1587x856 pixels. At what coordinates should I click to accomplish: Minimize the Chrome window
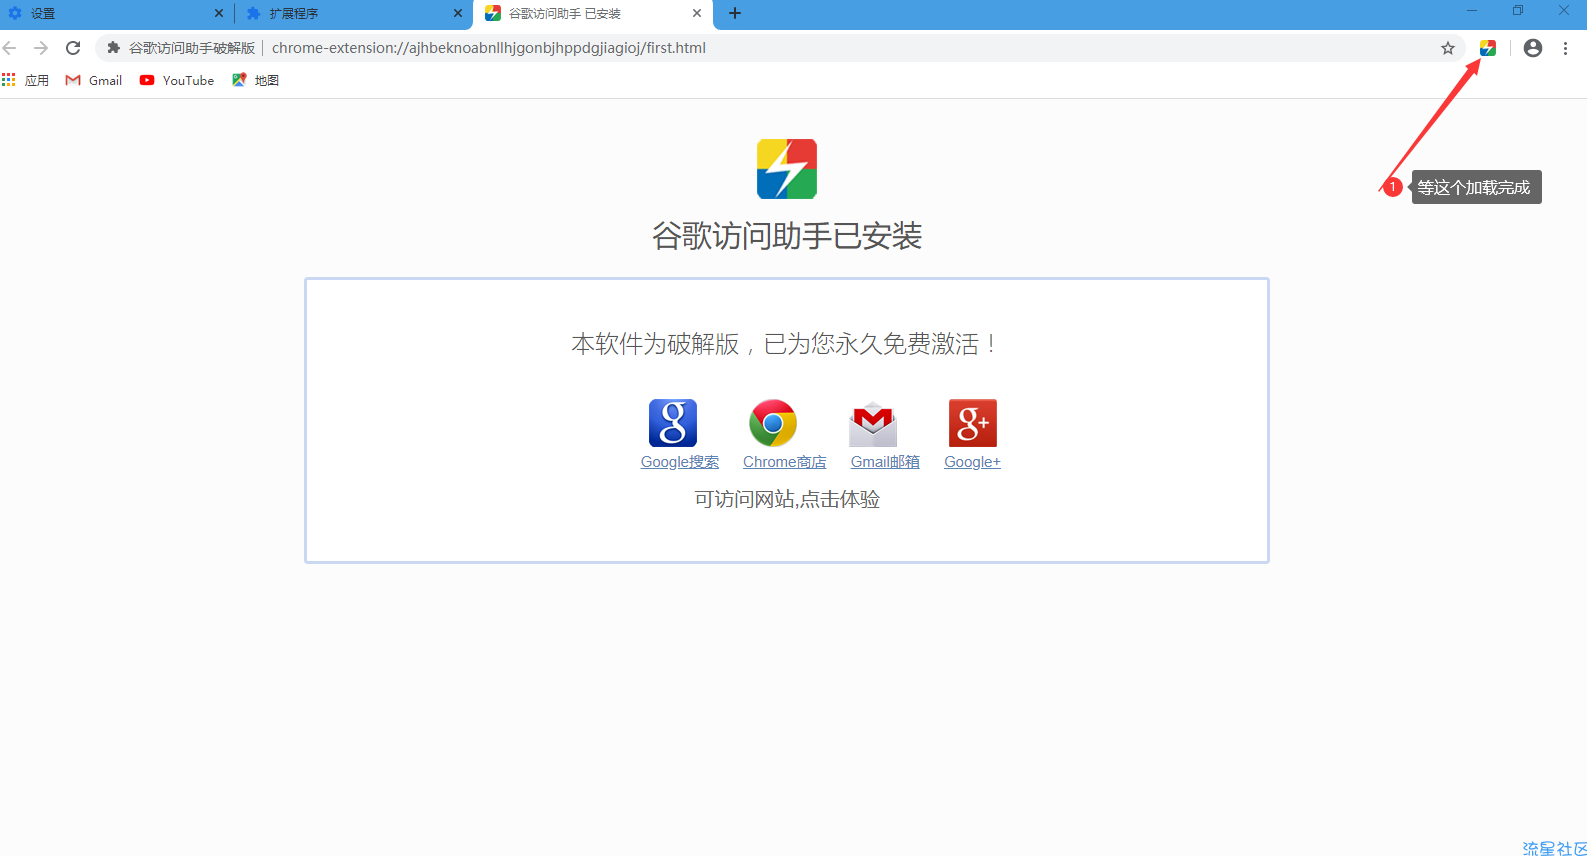click(1472, 11)
